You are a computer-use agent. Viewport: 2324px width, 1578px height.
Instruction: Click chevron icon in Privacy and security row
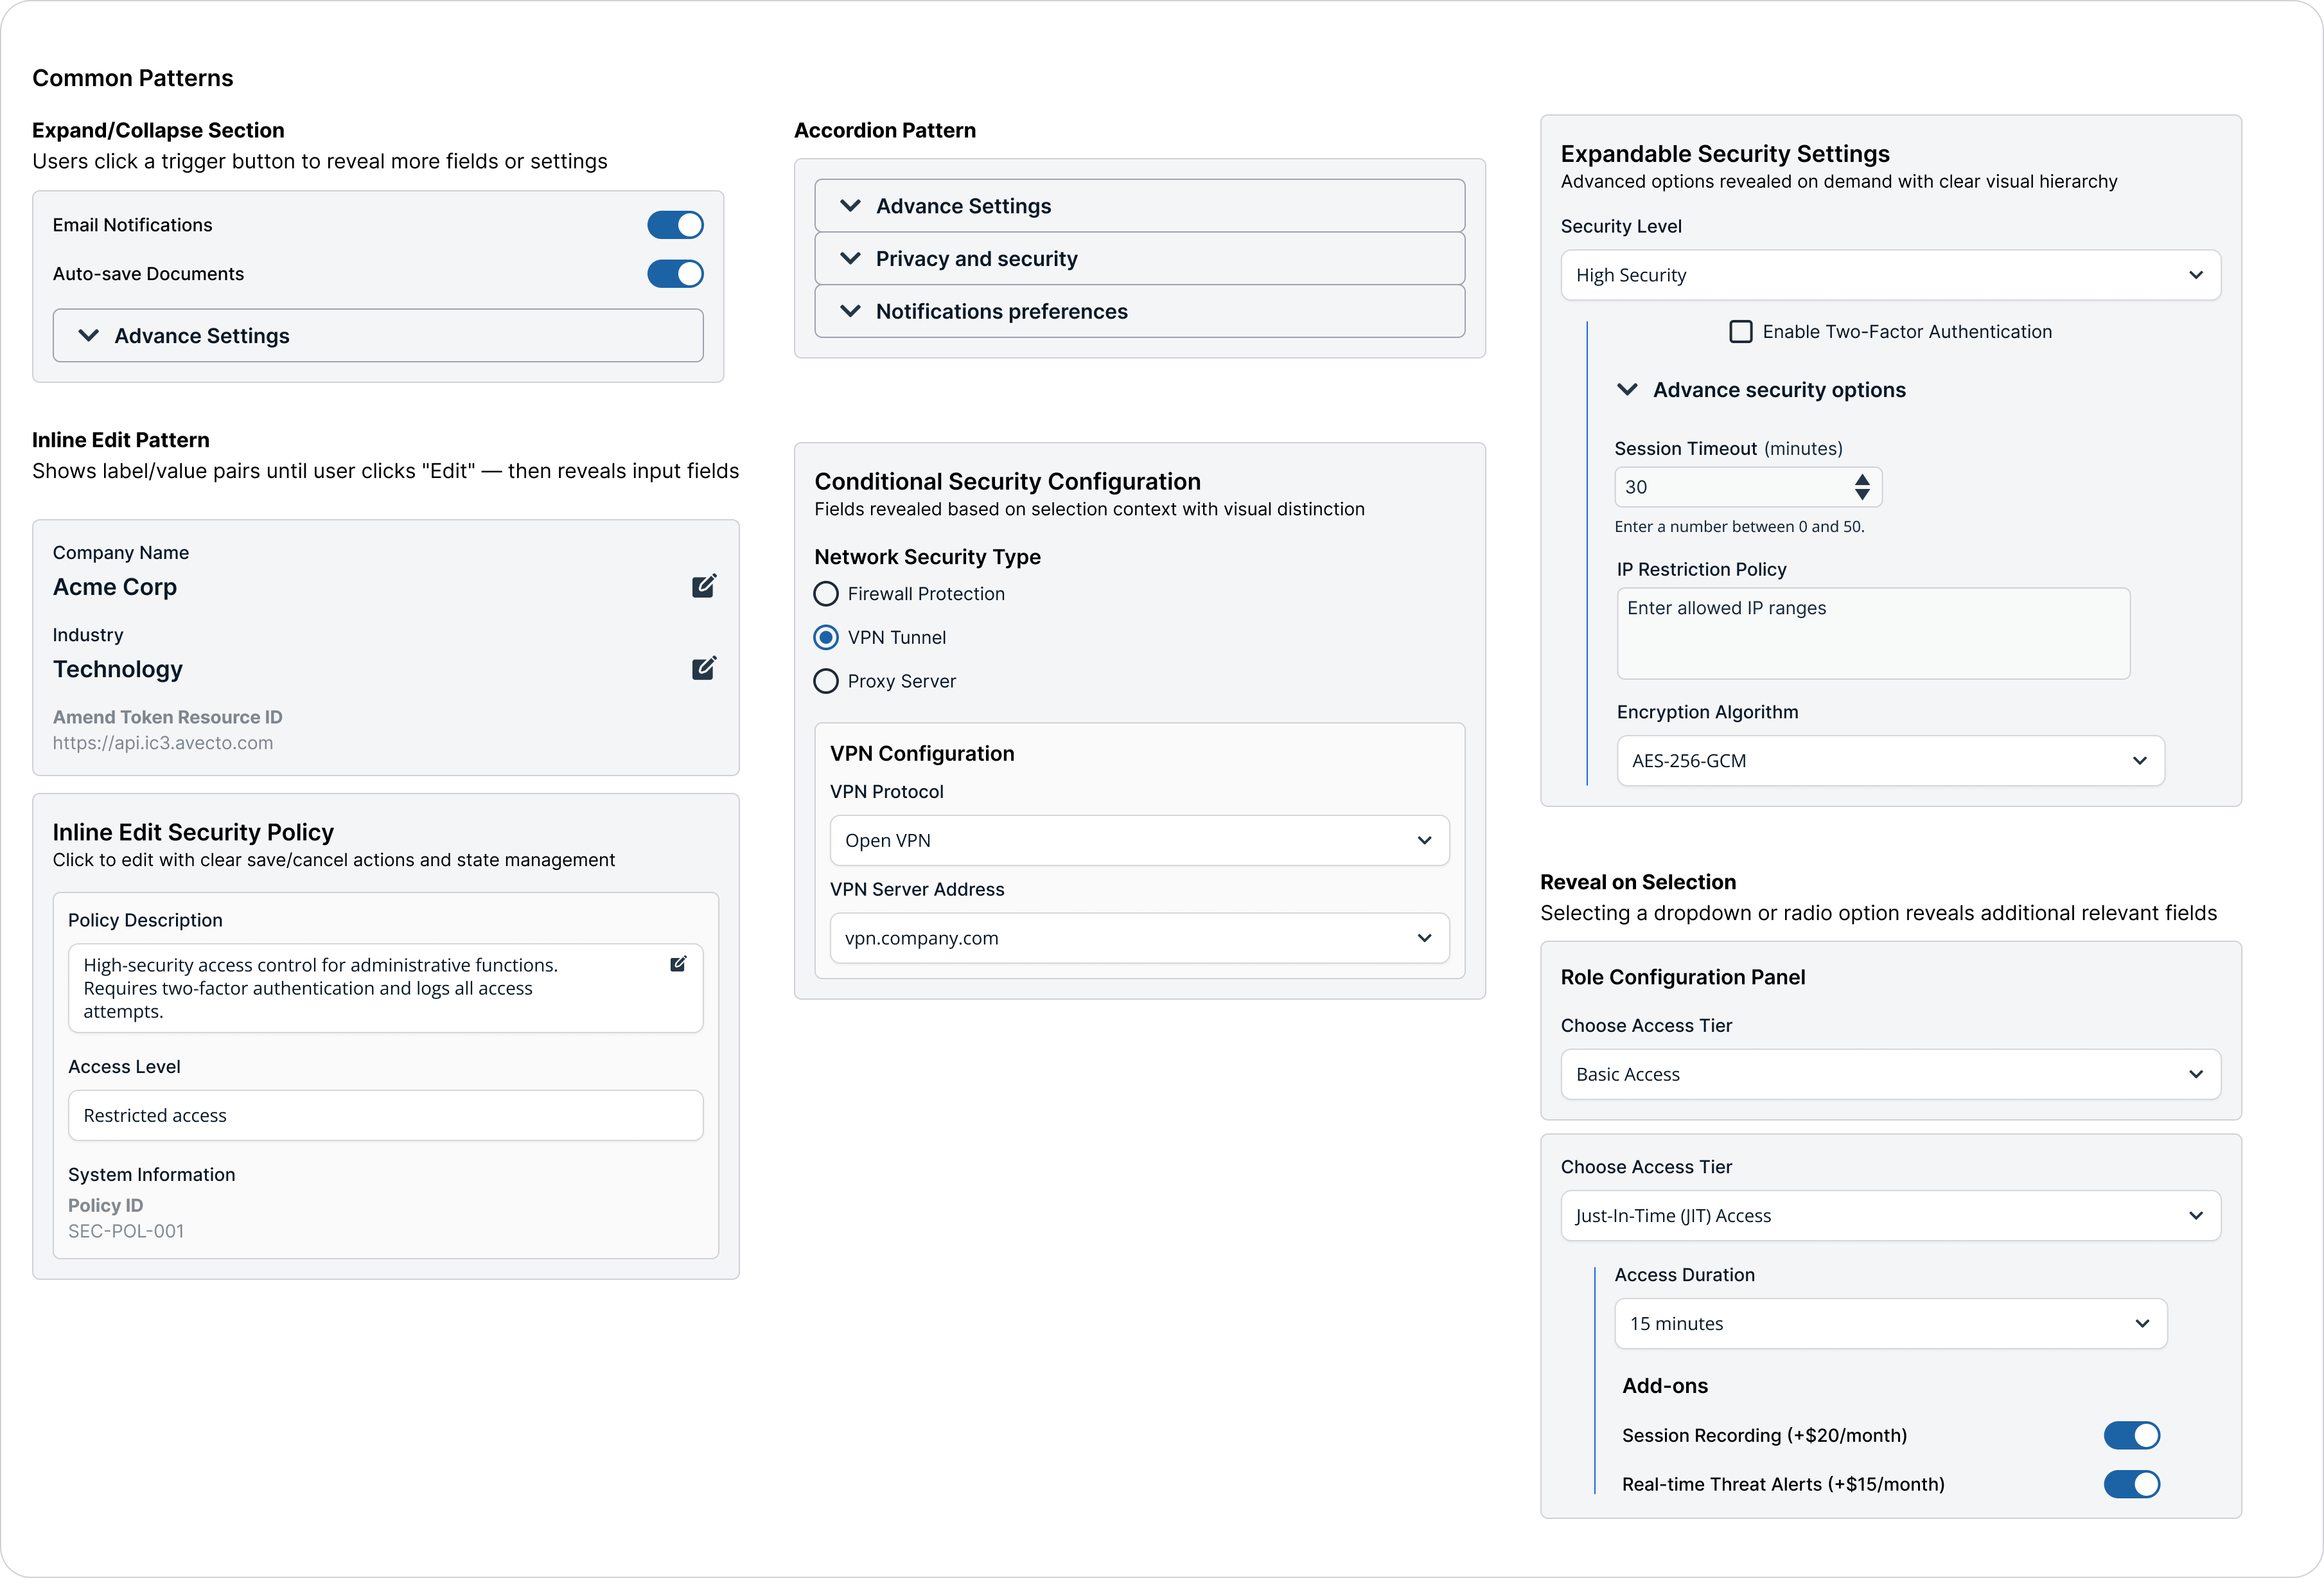(850, 259)
